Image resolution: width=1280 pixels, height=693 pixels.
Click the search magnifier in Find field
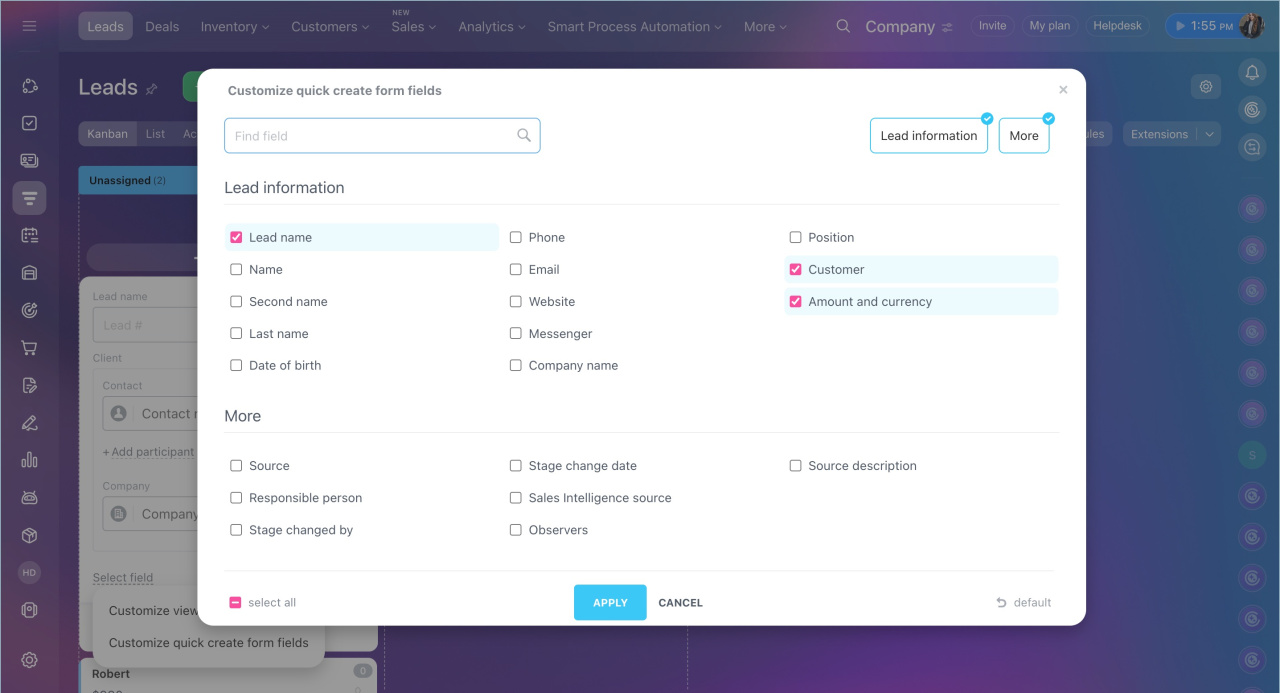pyautogui.click(x=523, y=136)
